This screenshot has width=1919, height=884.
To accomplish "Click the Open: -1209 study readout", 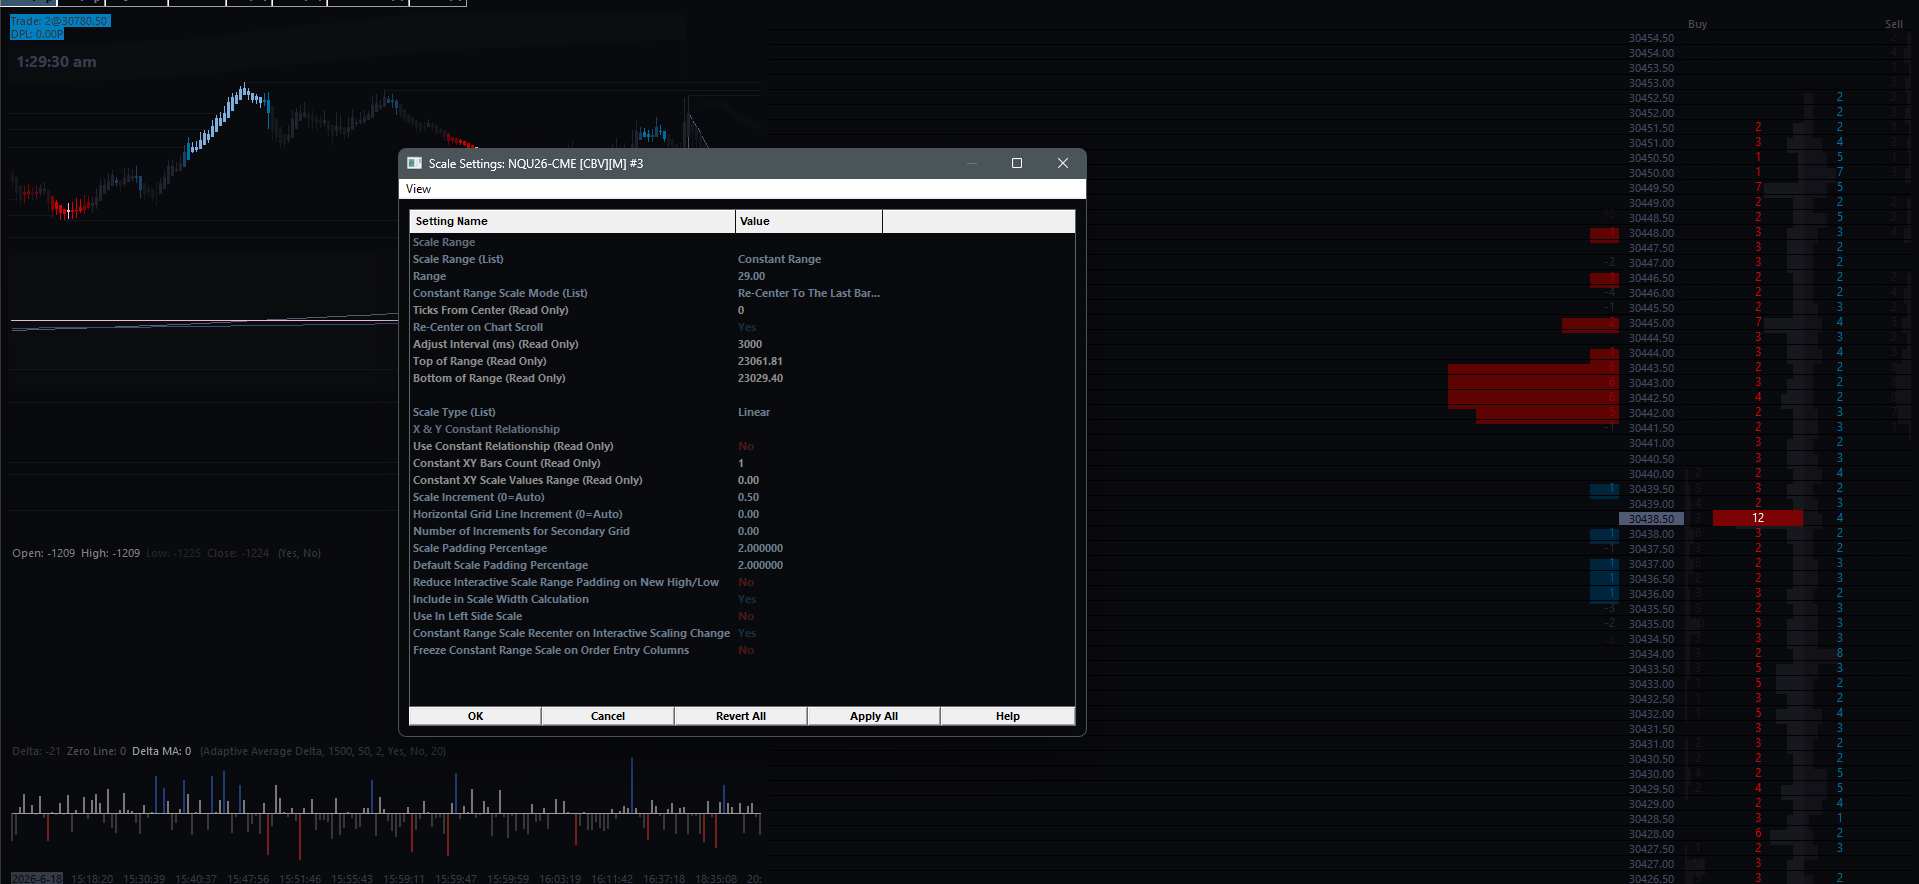I will (43, 553).
